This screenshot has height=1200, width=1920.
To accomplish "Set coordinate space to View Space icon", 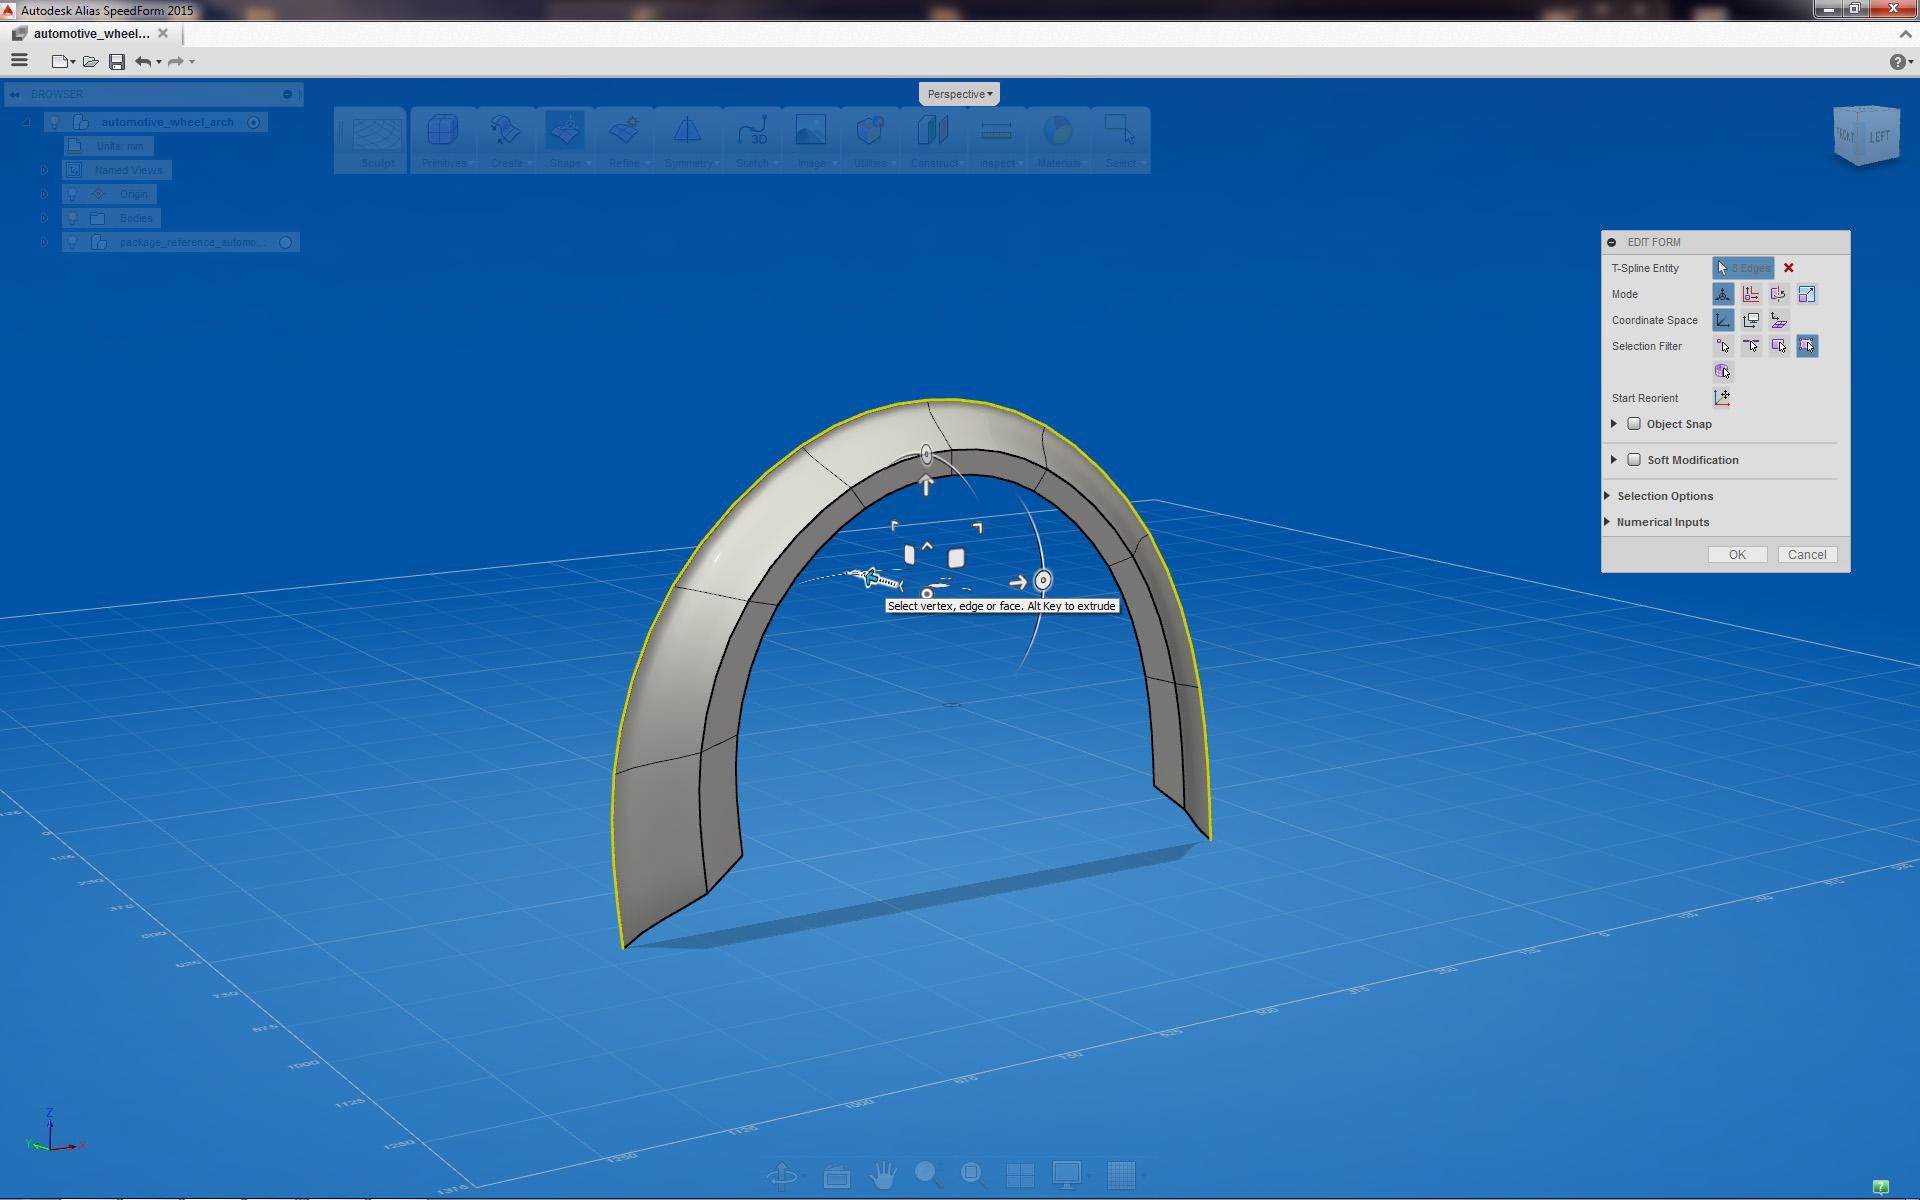I will pos(1751,320).
